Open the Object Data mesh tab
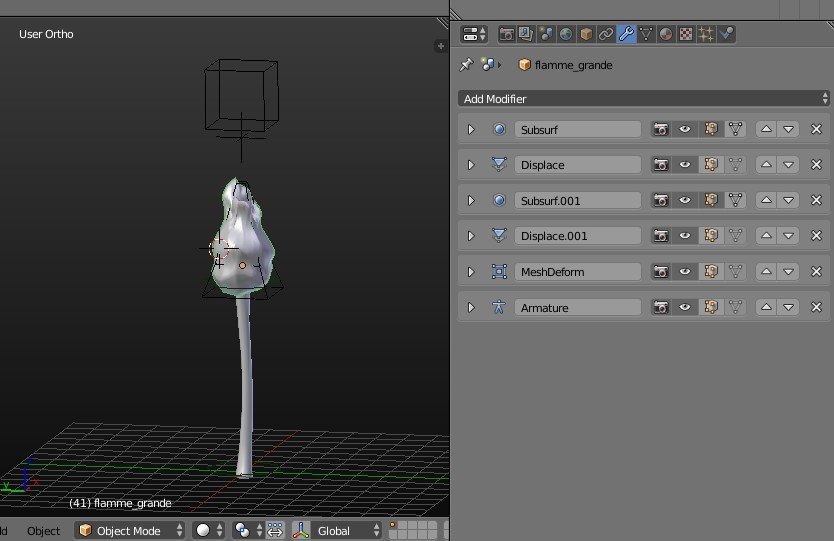Screen dimensions: 834x541 (x=646, y=34)
